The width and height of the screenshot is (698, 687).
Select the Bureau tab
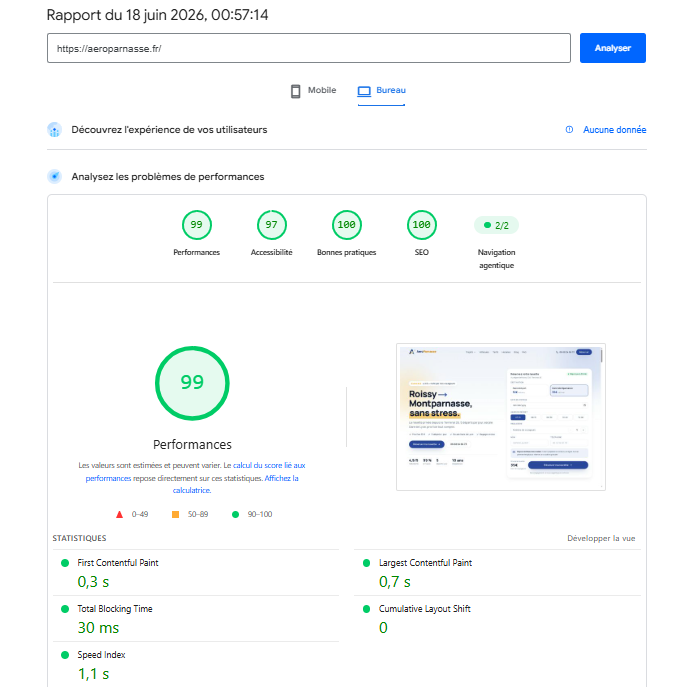coord(381,90)
